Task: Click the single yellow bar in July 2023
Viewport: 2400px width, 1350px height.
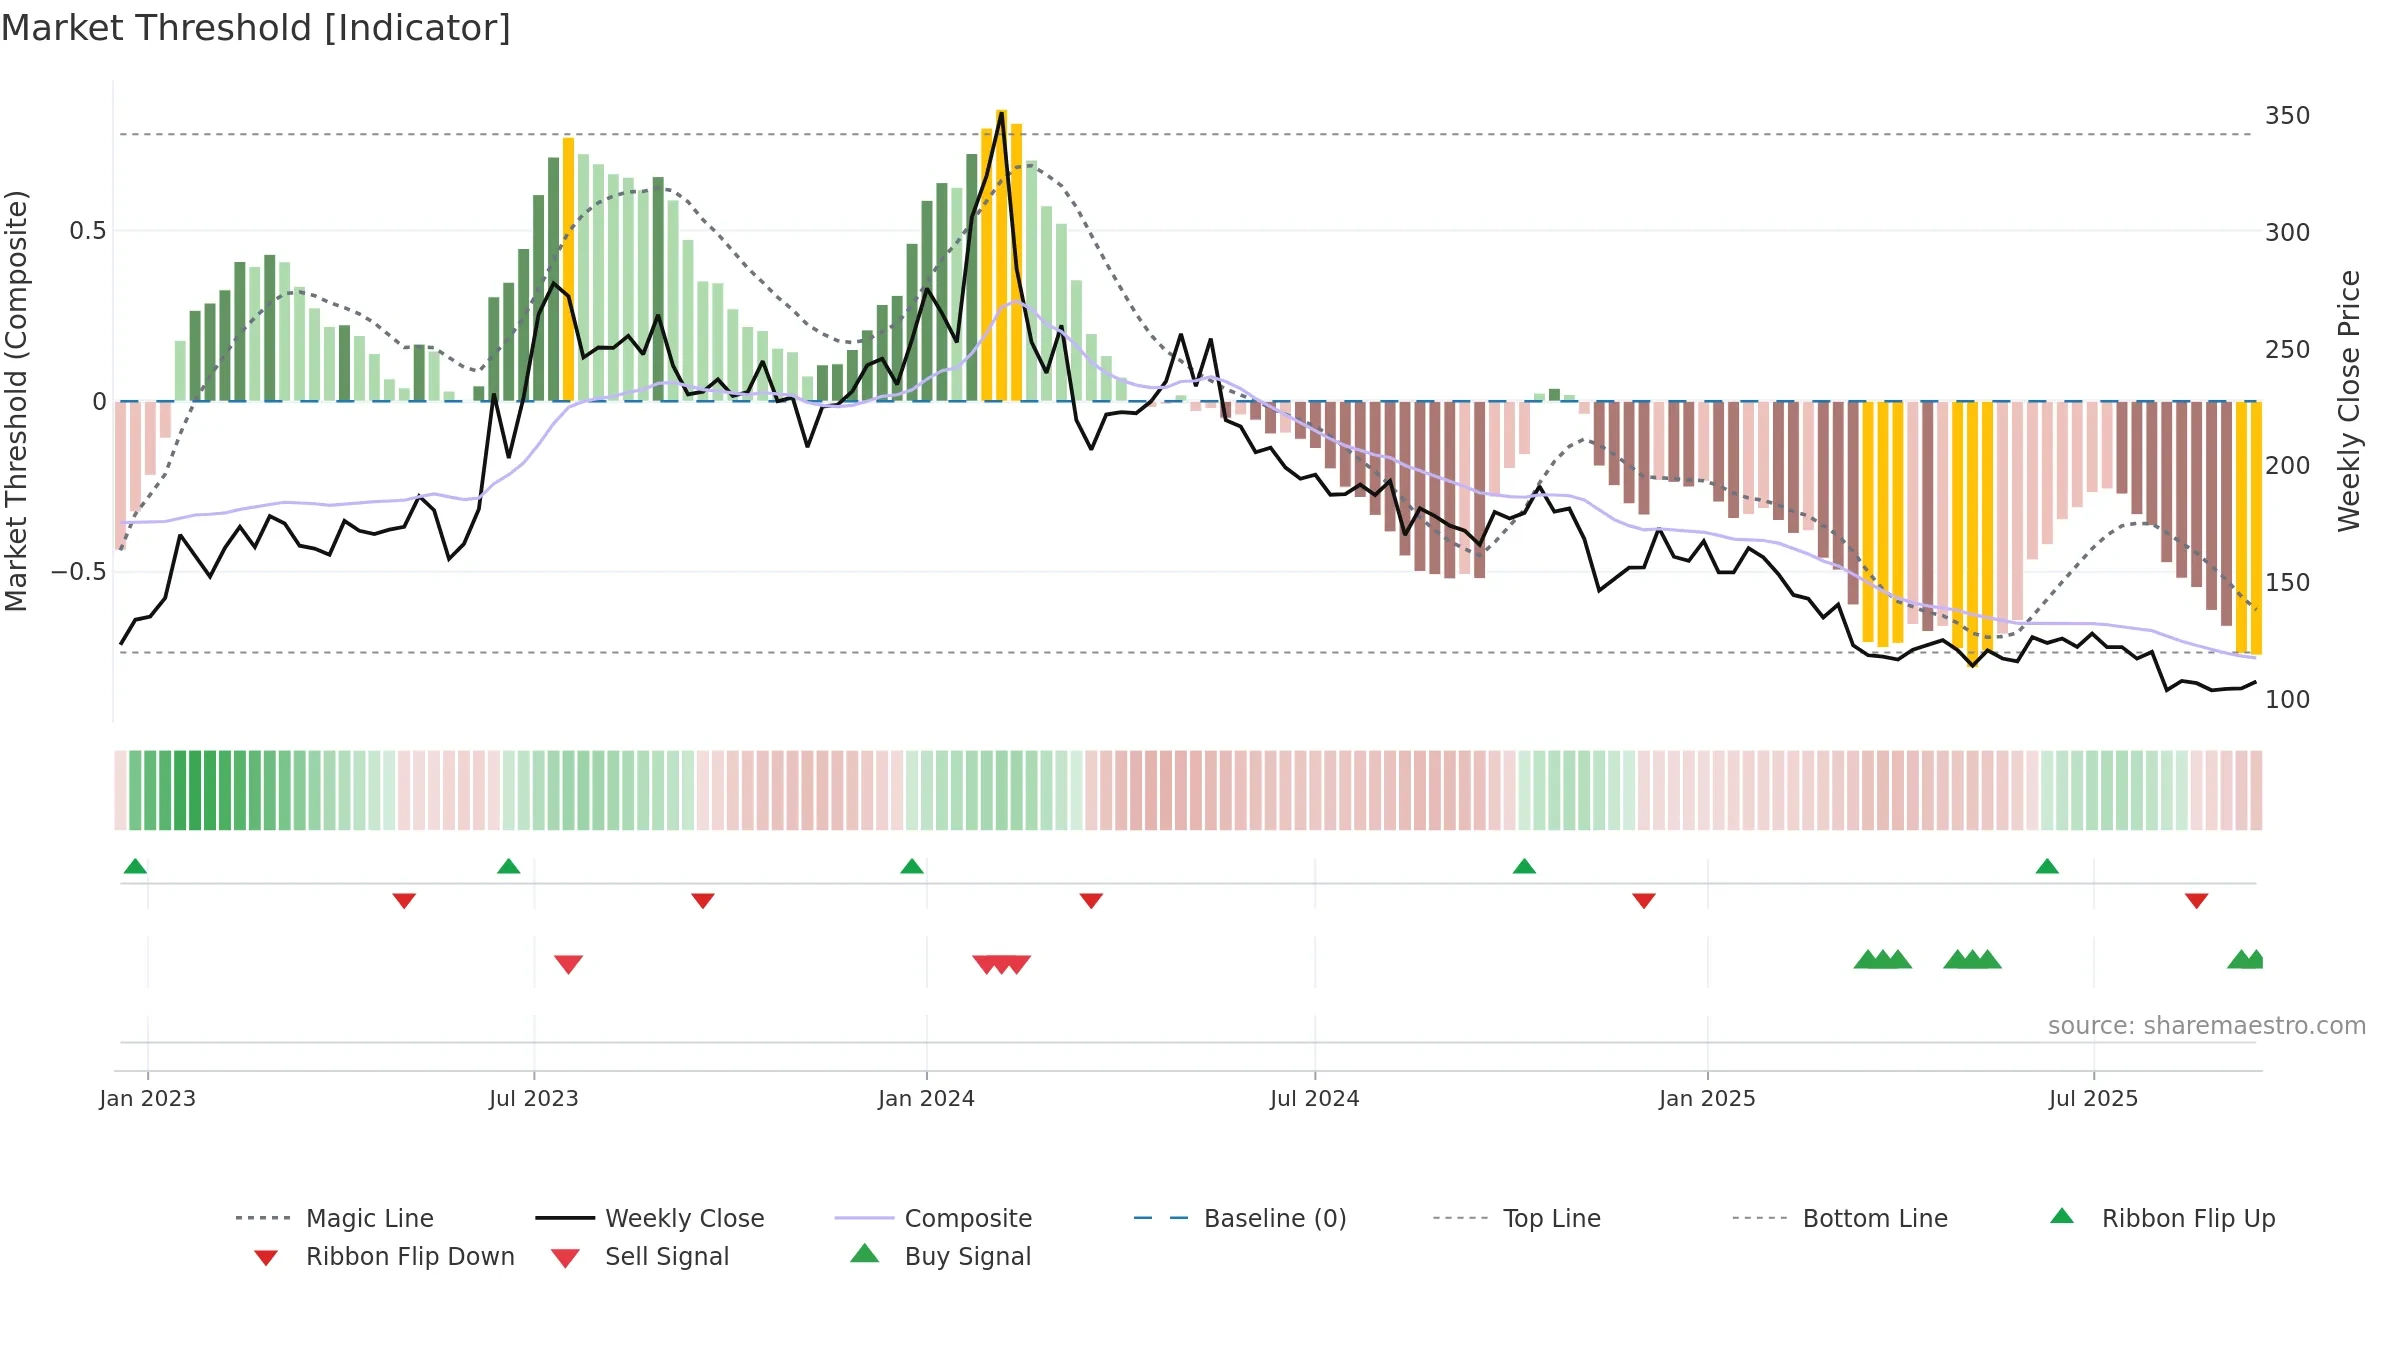Action: tap(568, 269)
